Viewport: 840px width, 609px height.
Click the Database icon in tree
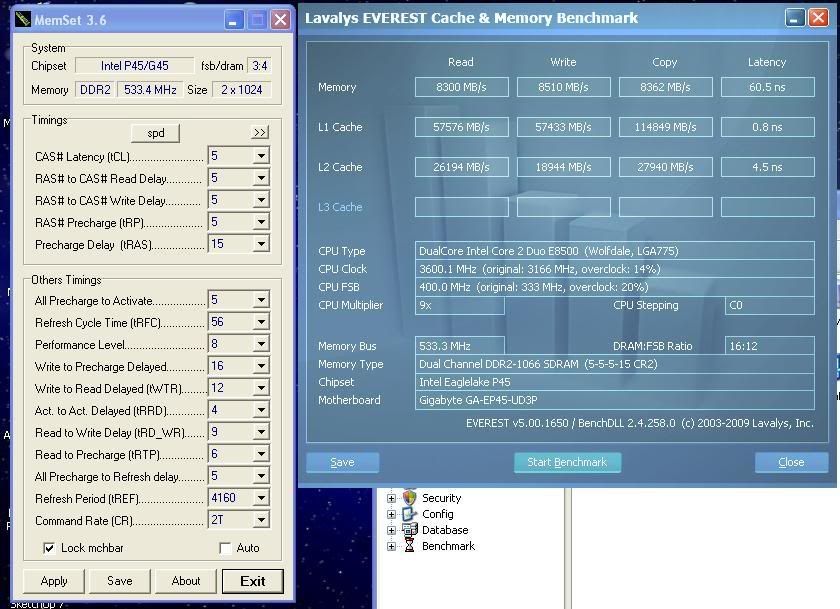(x=409, y=530)
